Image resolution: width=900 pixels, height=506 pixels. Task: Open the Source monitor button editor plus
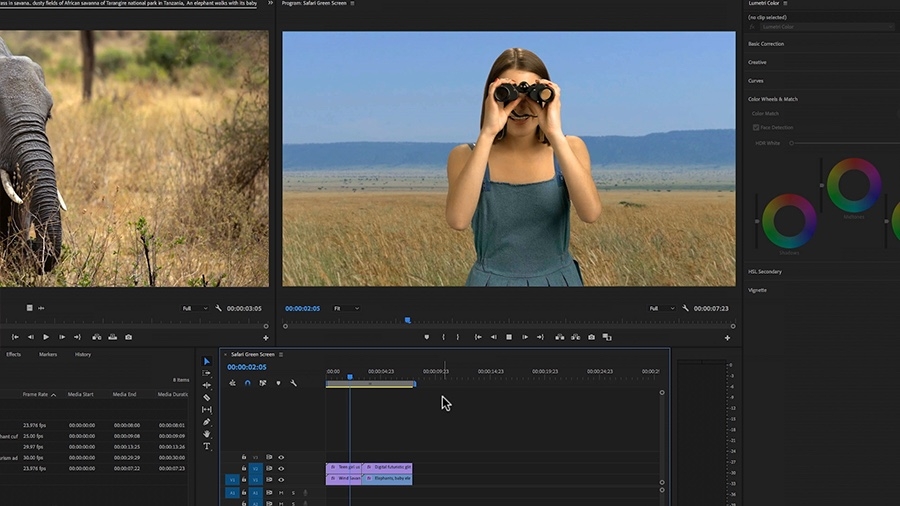click(265, 338)
